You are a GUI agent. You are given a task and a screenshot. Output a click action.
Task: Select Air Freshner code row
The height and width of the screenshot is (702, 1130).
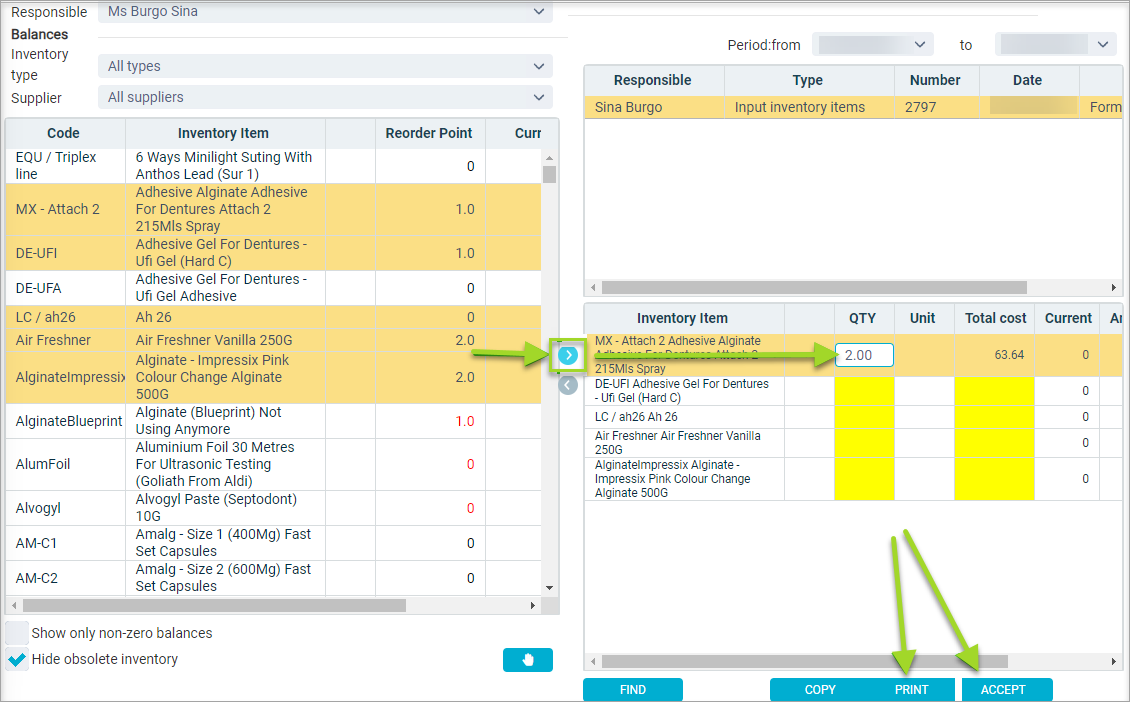pyautogui.click(x=273, y=340)
